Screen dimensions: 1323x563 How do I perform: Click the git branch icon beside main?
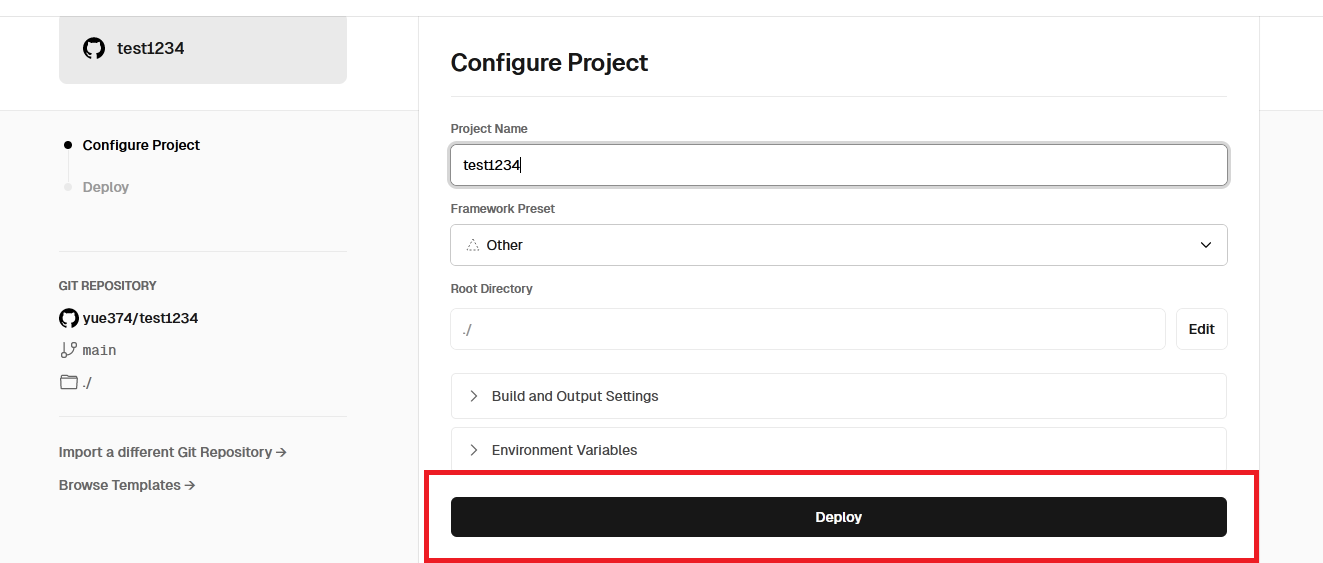click(68, 350)
